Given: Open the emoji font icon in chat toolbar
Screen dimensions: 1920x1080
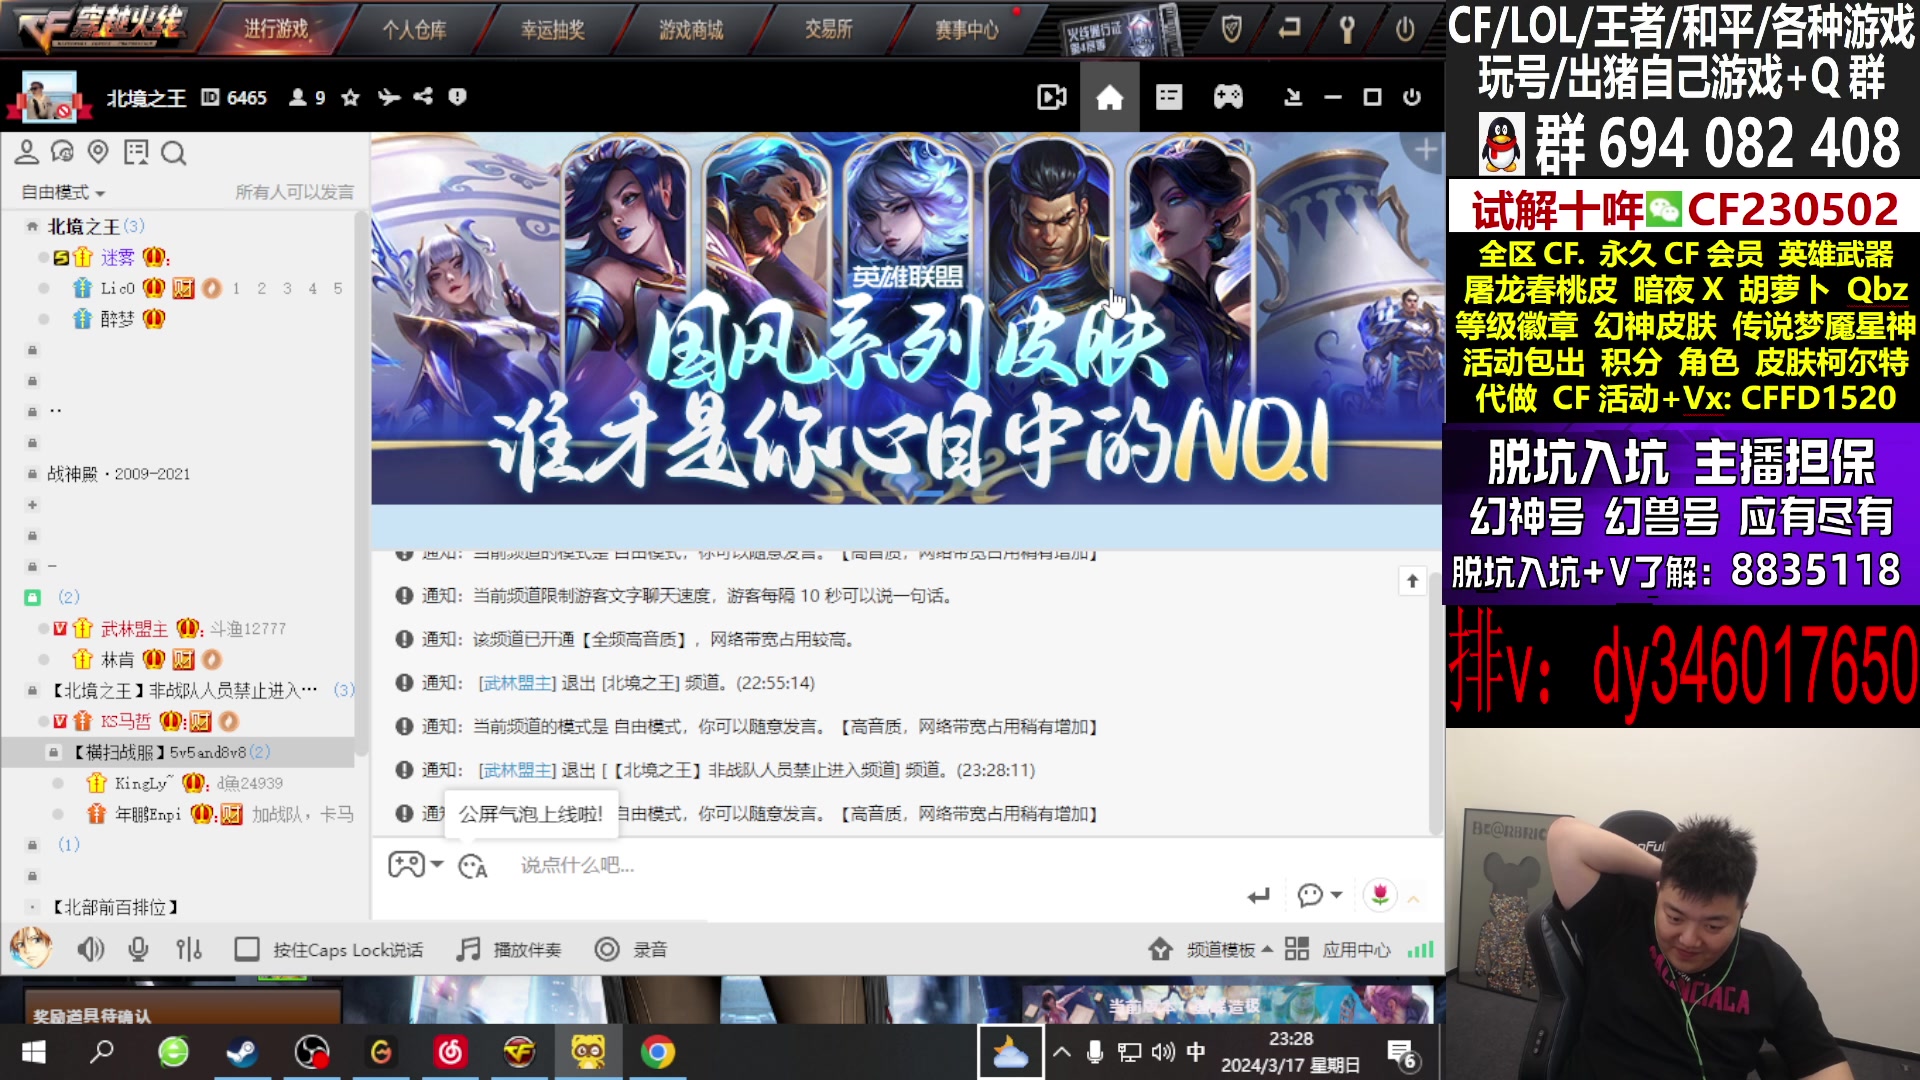Looking at the screenshot, I should (x=472, y=866).
